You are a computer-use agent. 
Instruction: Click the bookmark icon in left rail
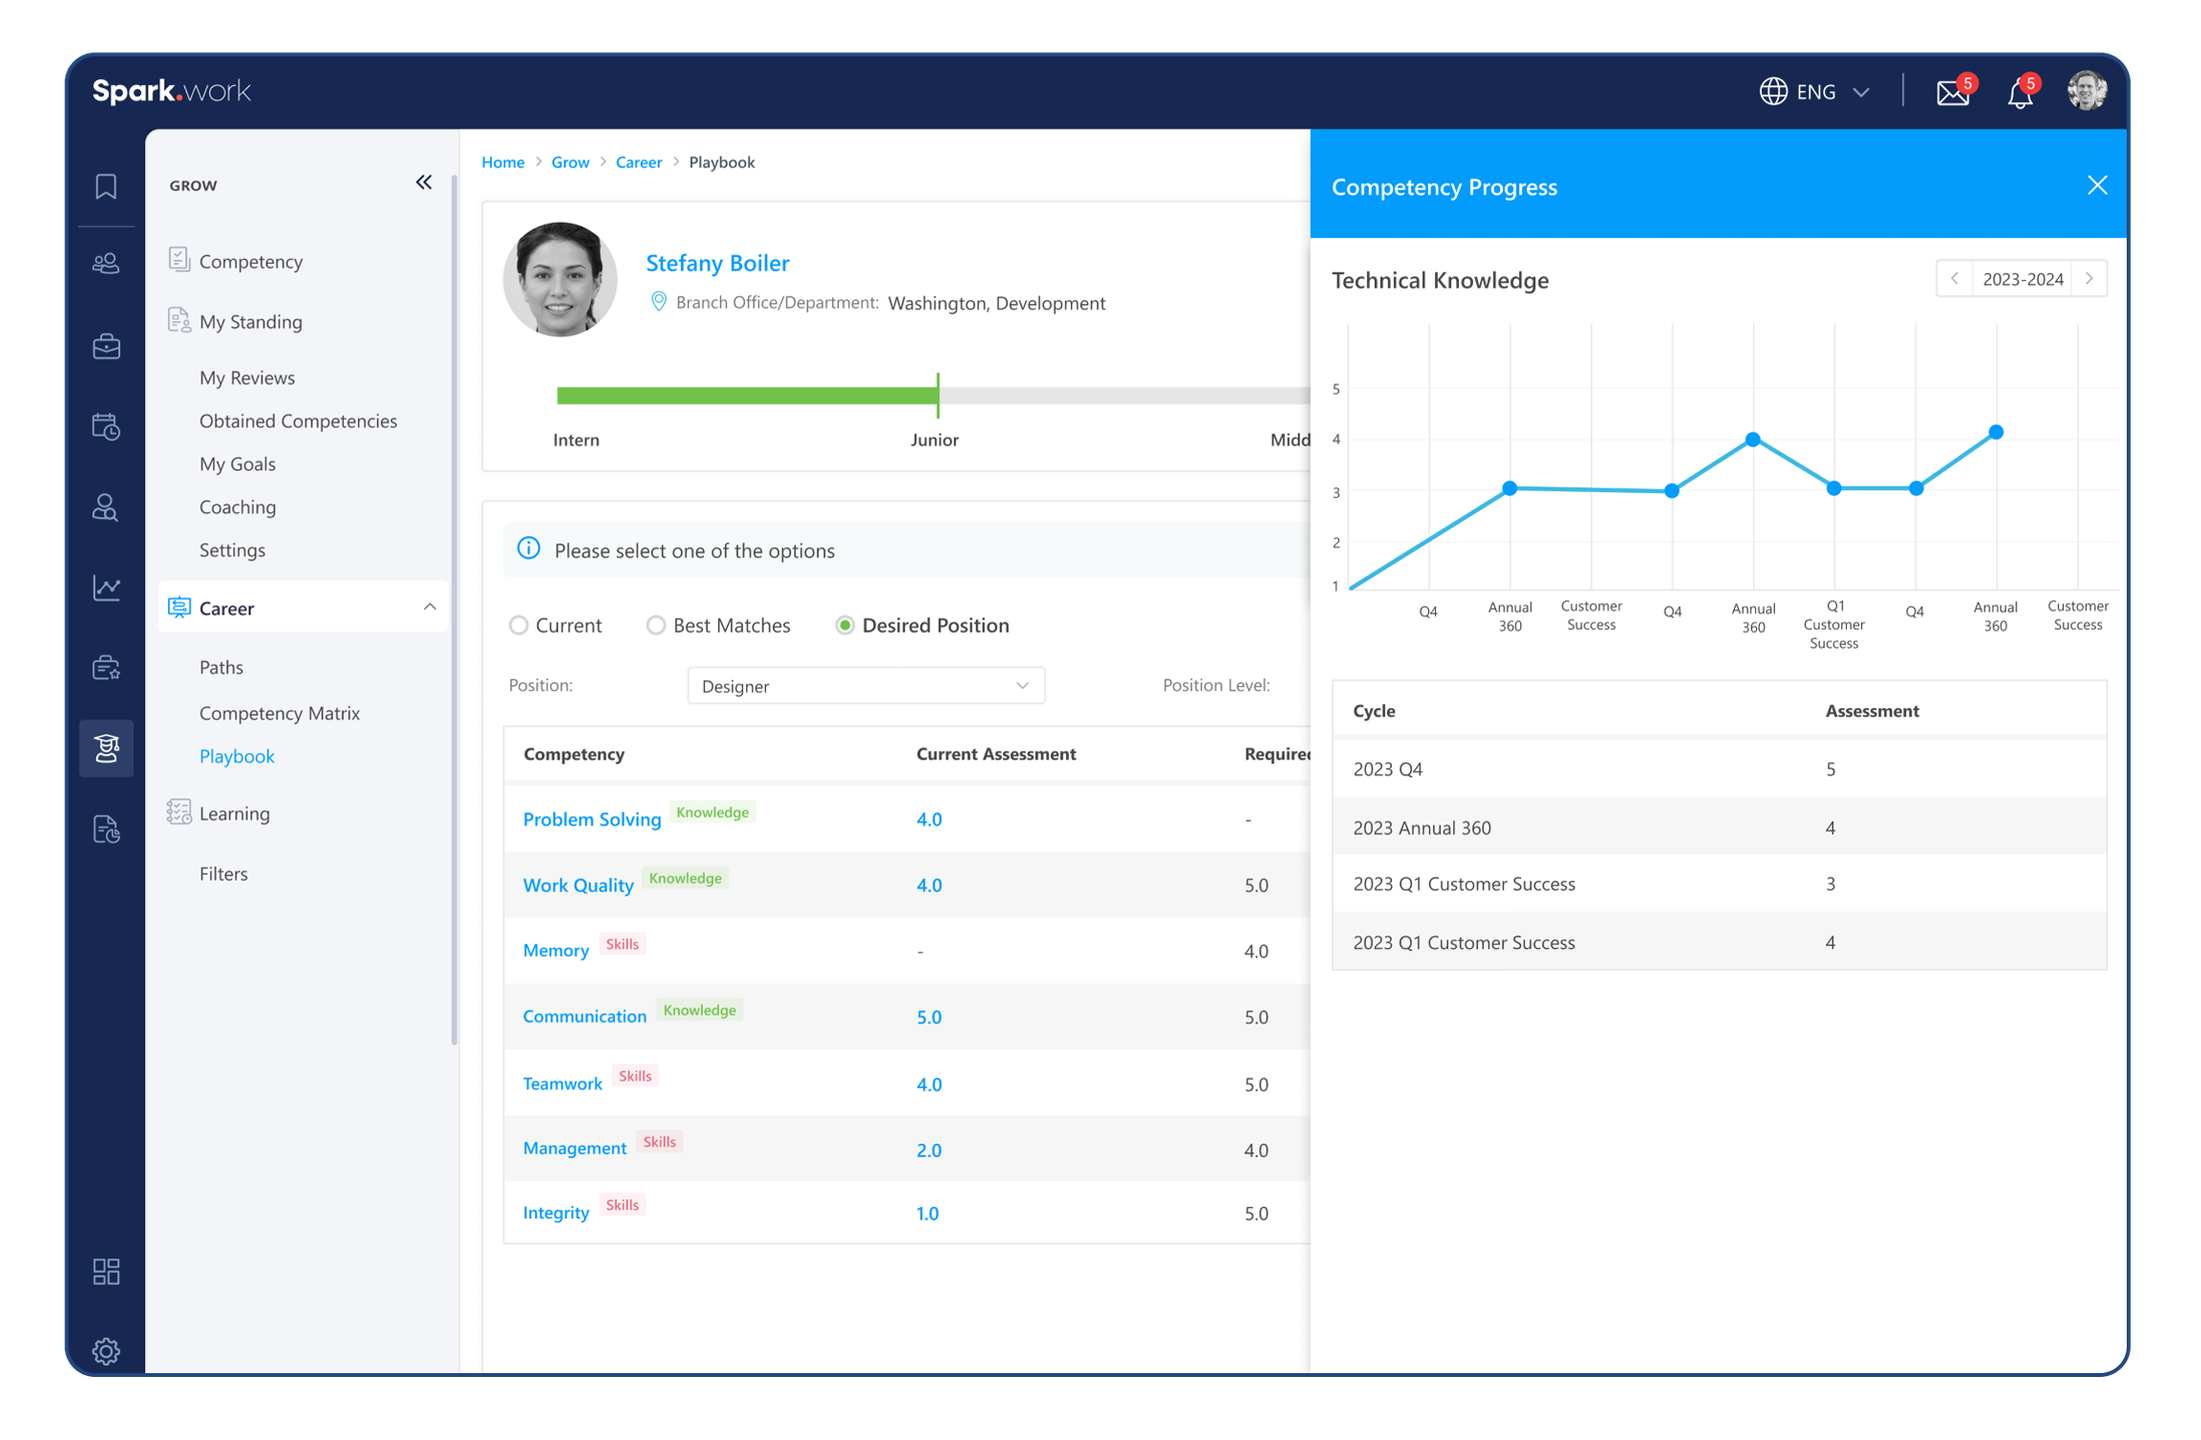tap(106, 187)
